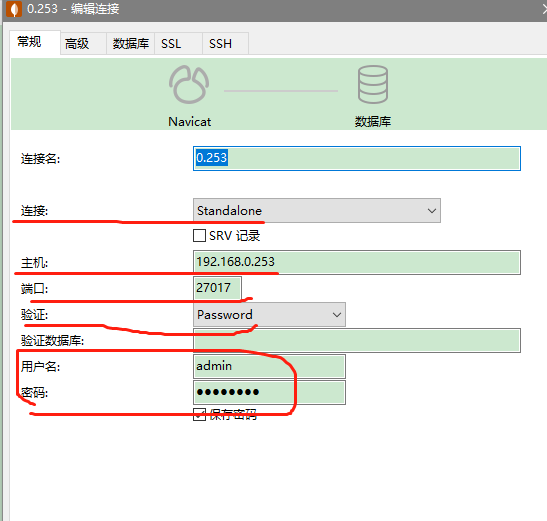Click the Navicat logo icon
Image resolution: width=547 pixels, height=521 pixels.
[189, 85]
